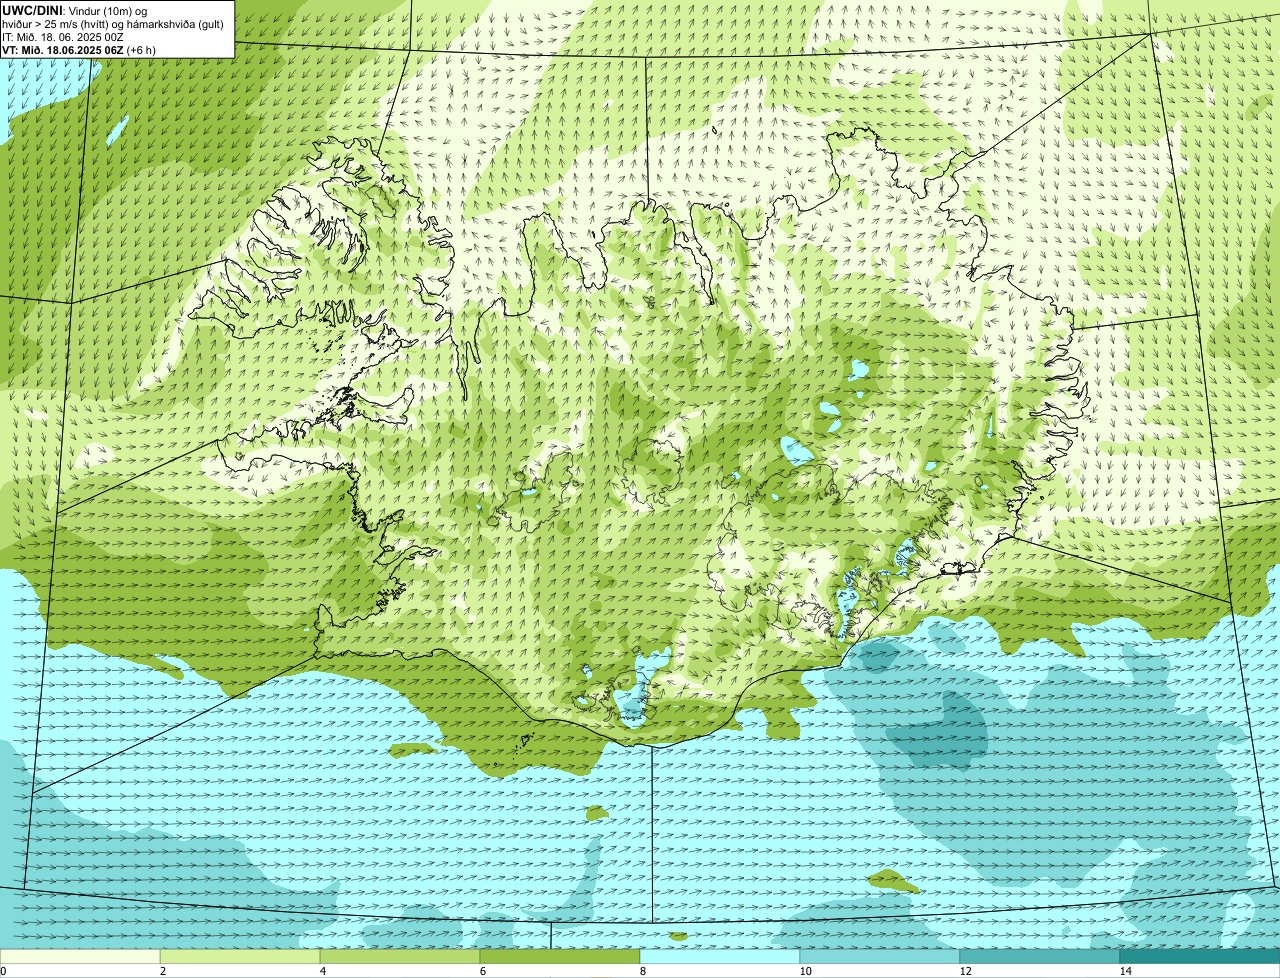
Task: Click the legend value label '6'
Action: point(482,971)
